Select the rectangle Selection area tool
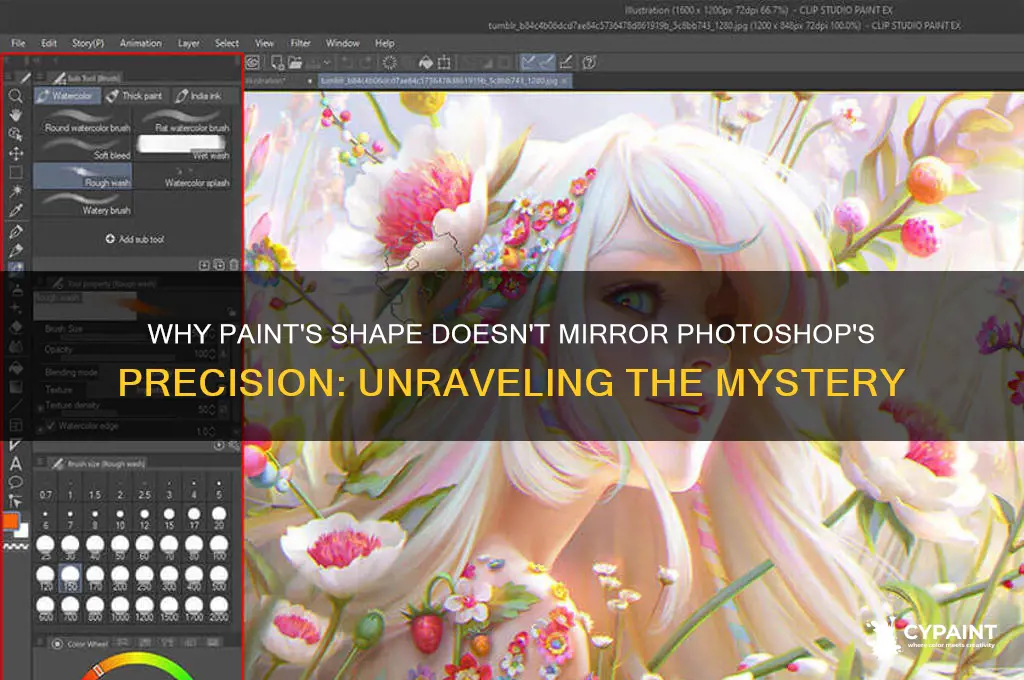 coord(16,172)
